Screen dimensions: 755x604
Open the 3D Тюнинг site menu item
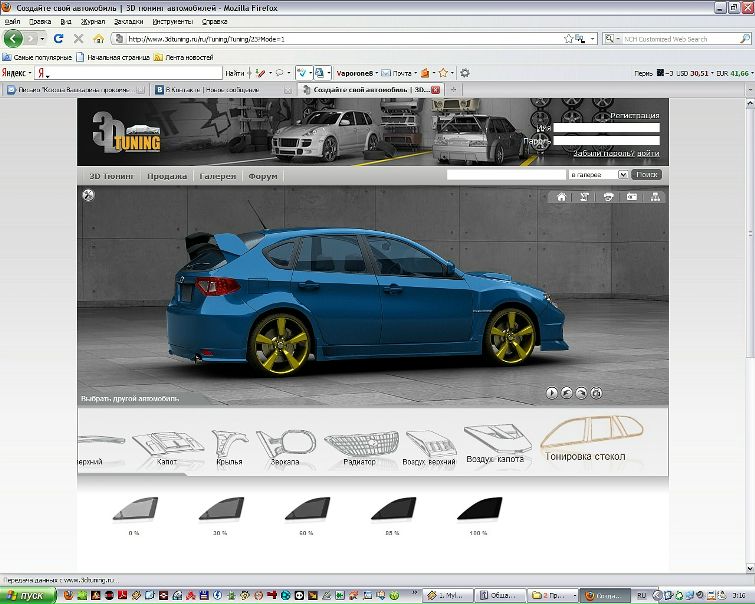pos(111,176)
